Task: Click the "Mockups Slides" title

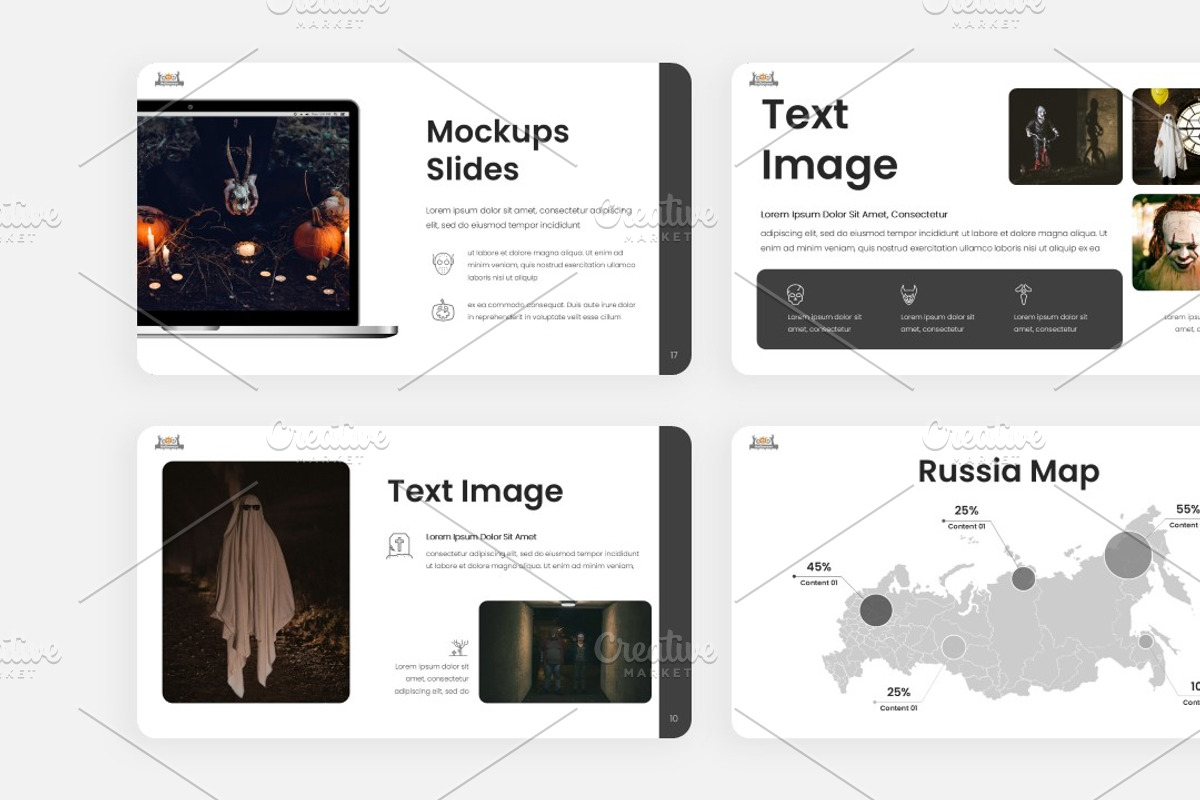Action: click(x=498, y=150)
